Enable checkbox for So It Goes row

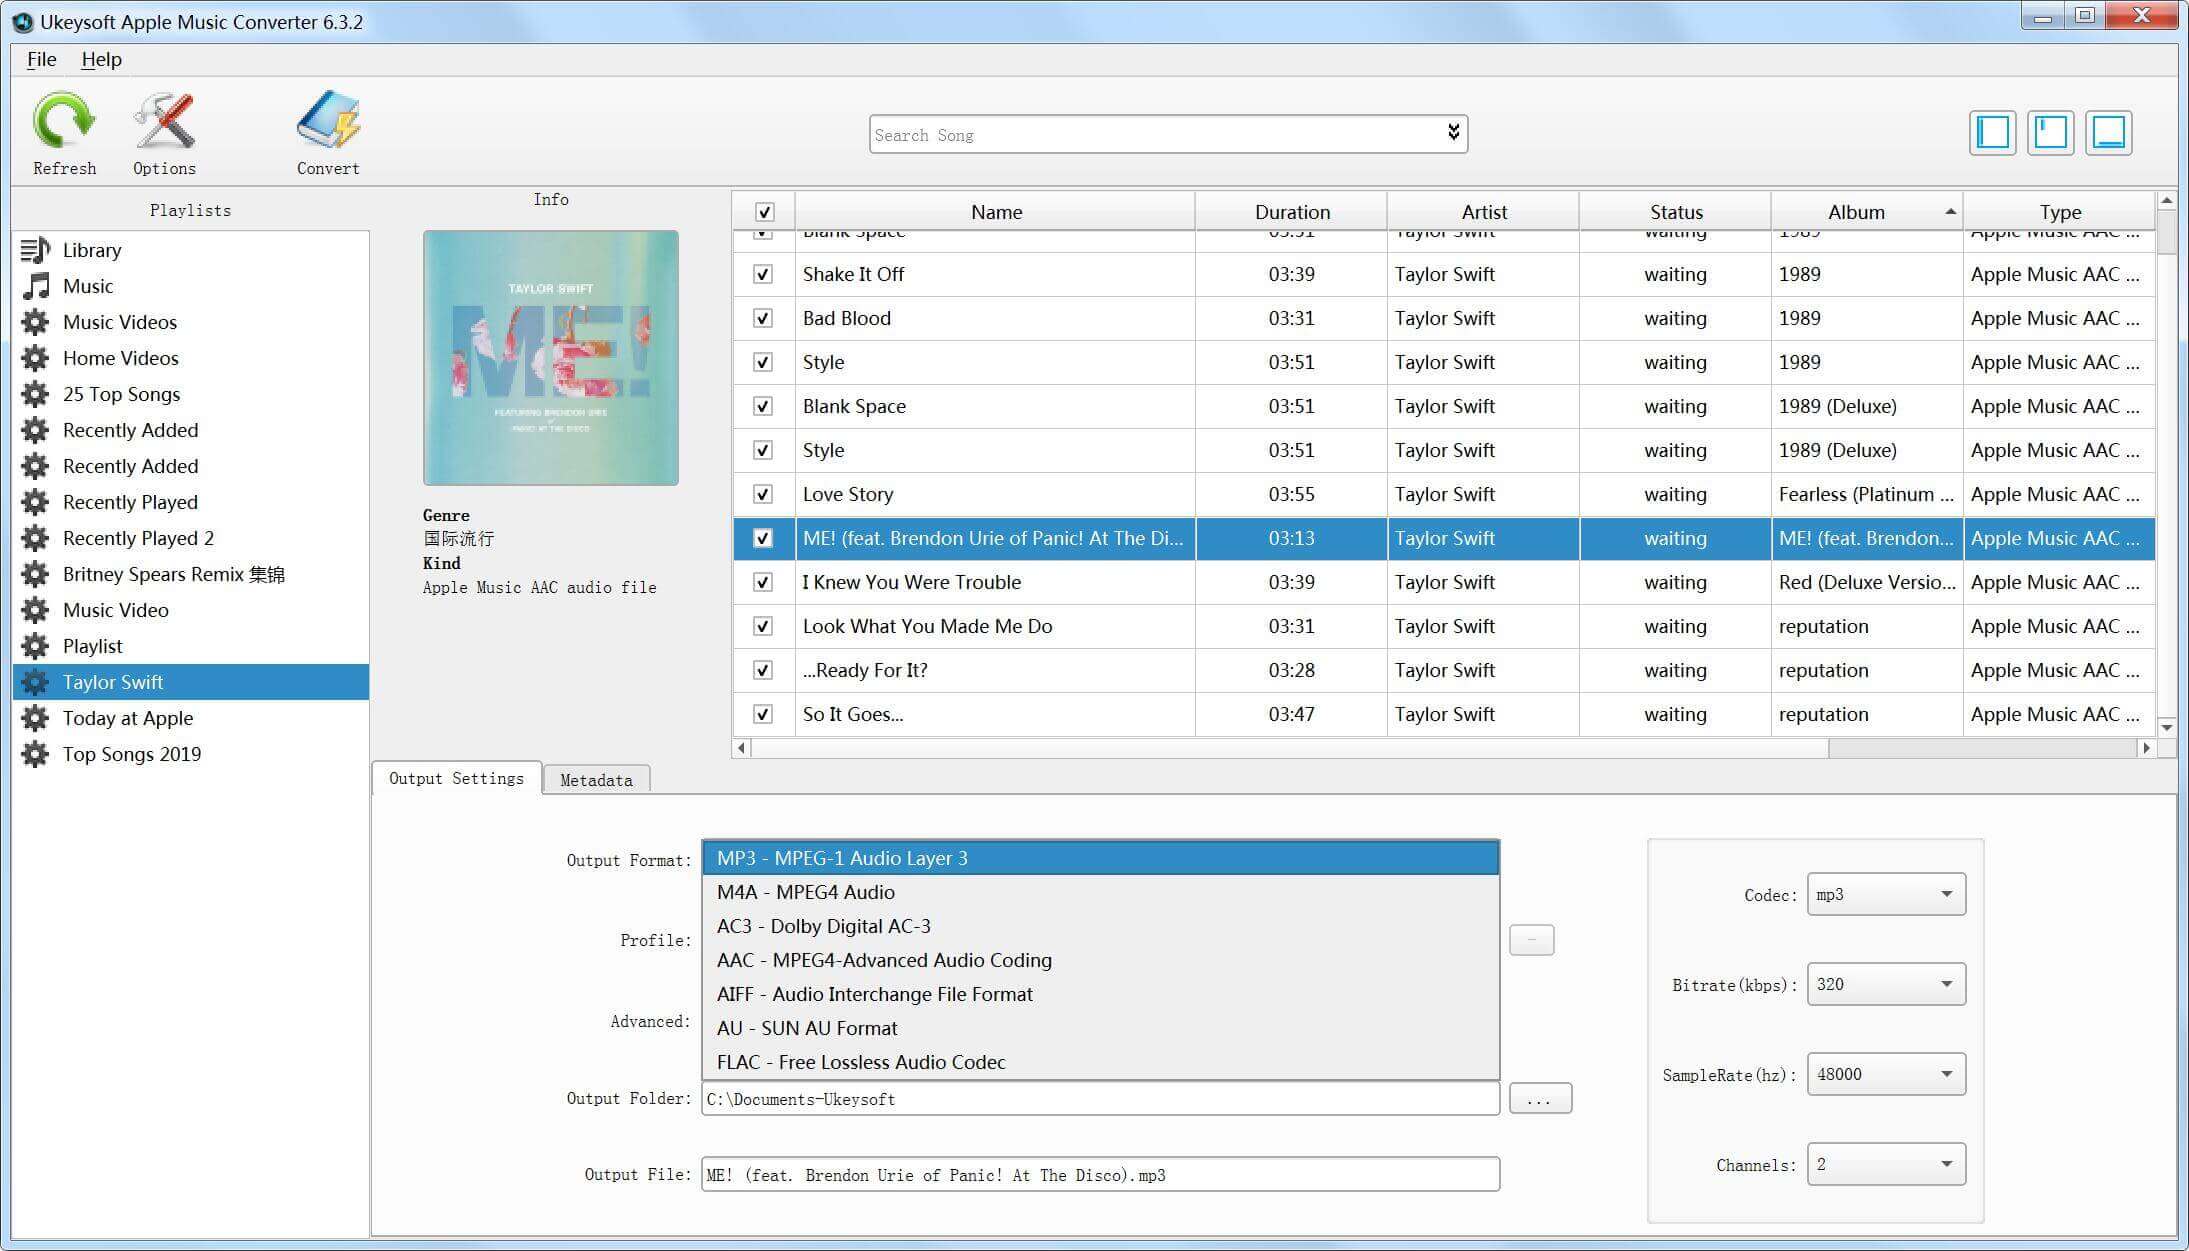tap(764, 714)
